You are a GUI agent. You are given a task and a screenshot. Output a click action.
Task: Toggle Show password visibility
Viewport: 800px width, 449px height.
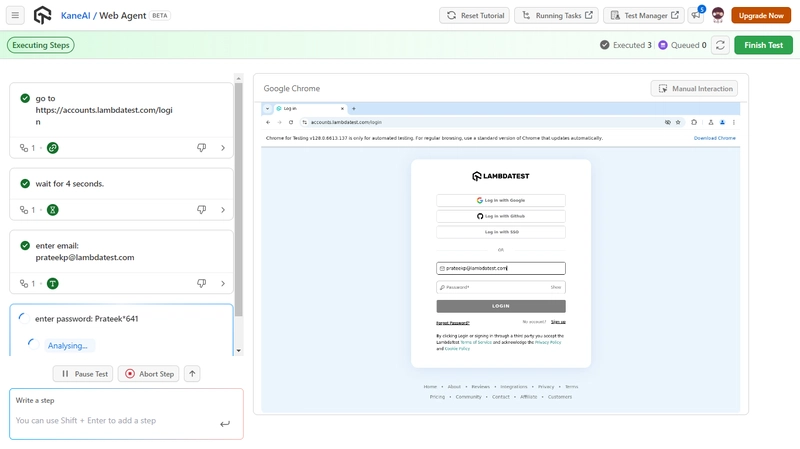556,287
